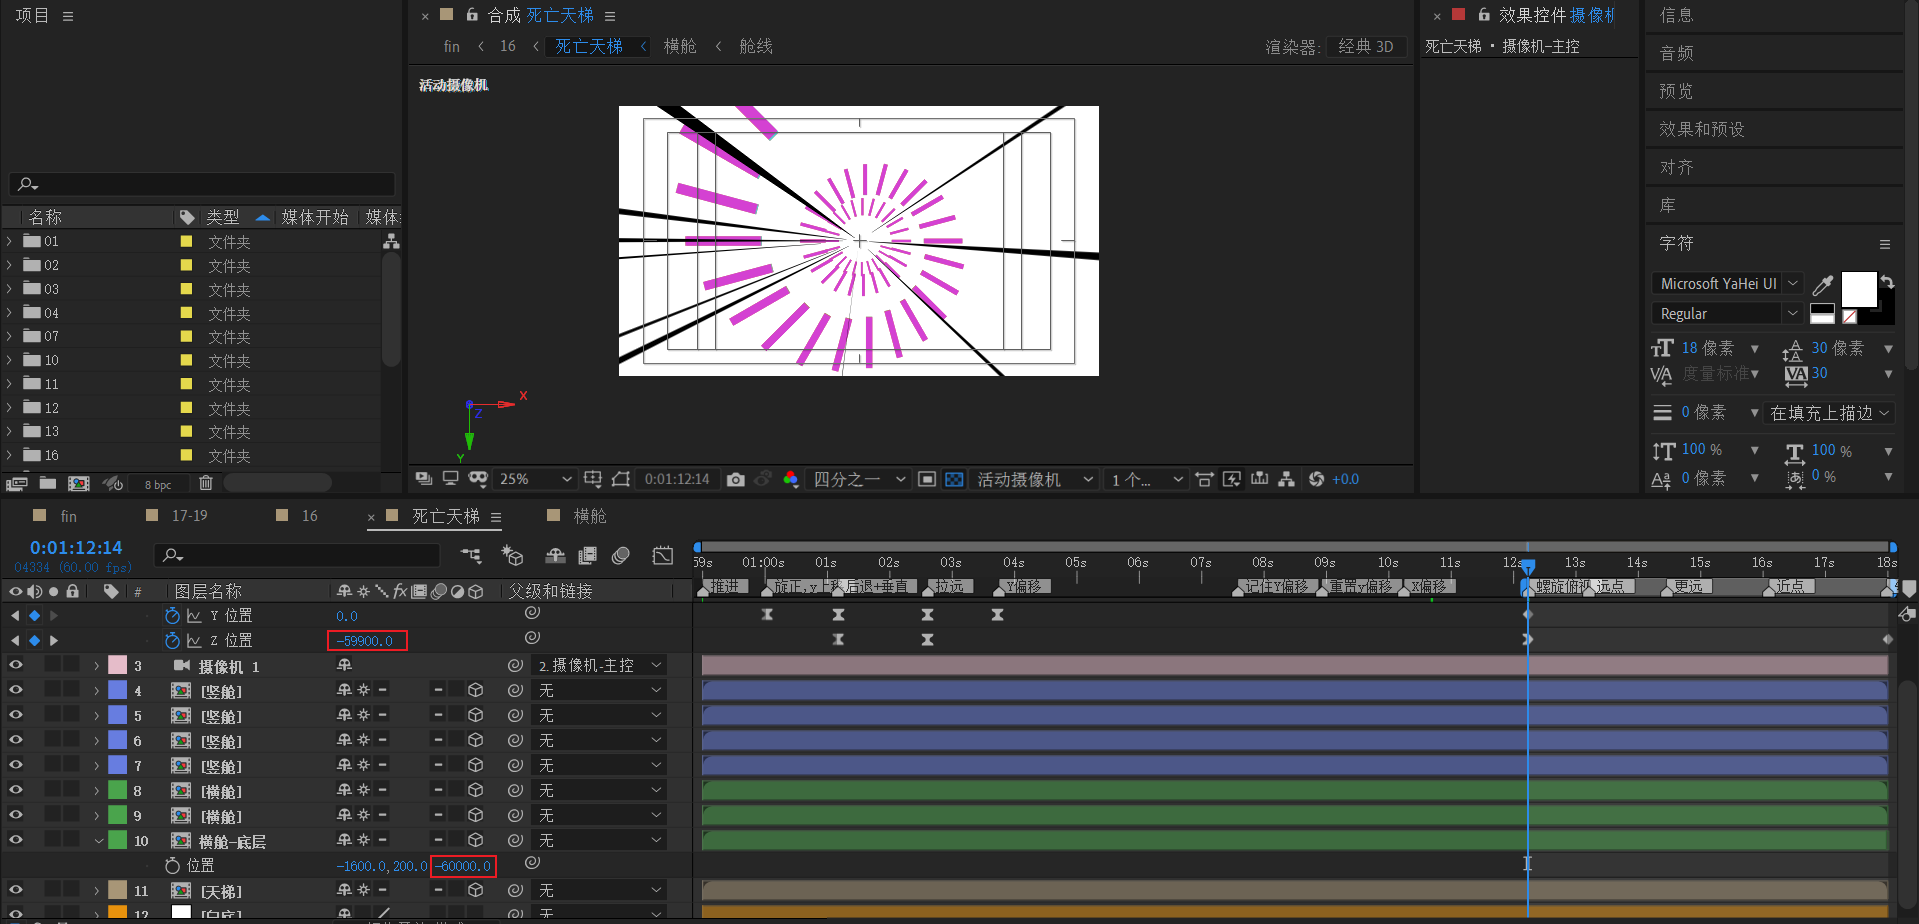This screenshot has height=924, width=1919.
Task: Open the composition mini-flowchart in timeline
Action: click(471, 555)
